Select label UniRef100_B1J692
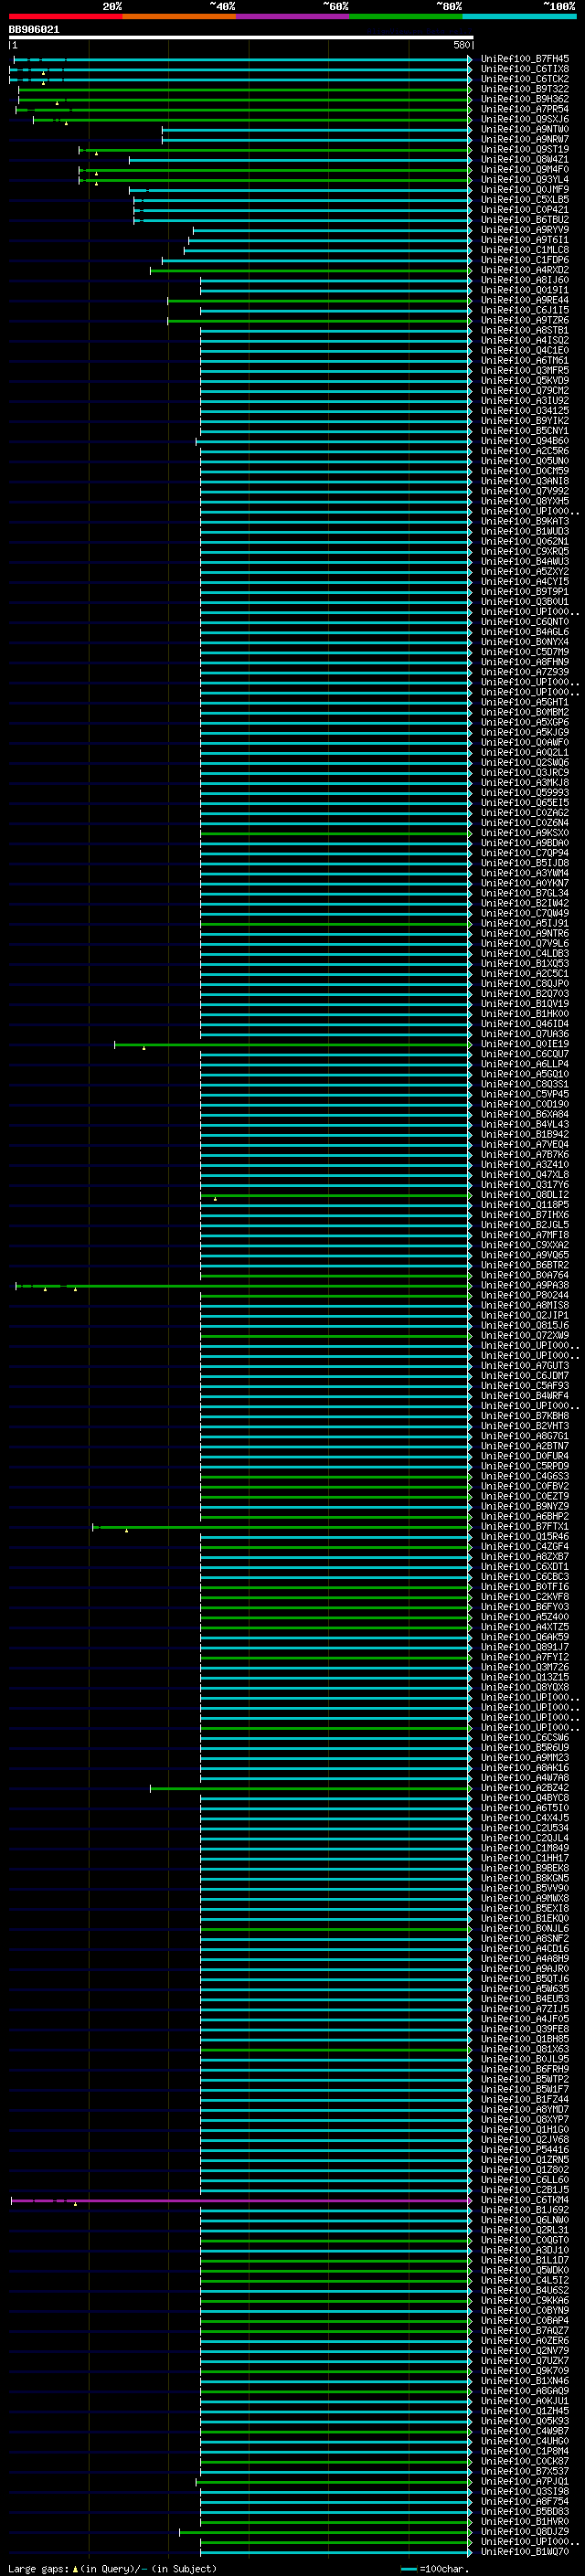 [x=524, y=2209]
